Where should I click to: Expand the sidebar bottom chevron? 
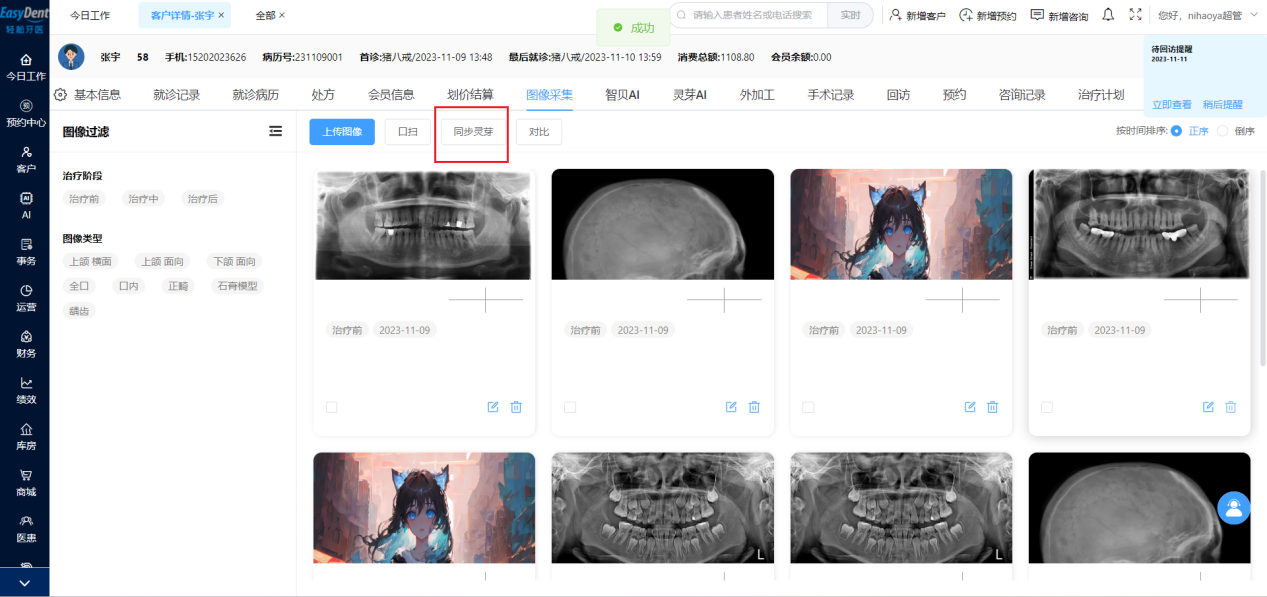tap(25, 583)
